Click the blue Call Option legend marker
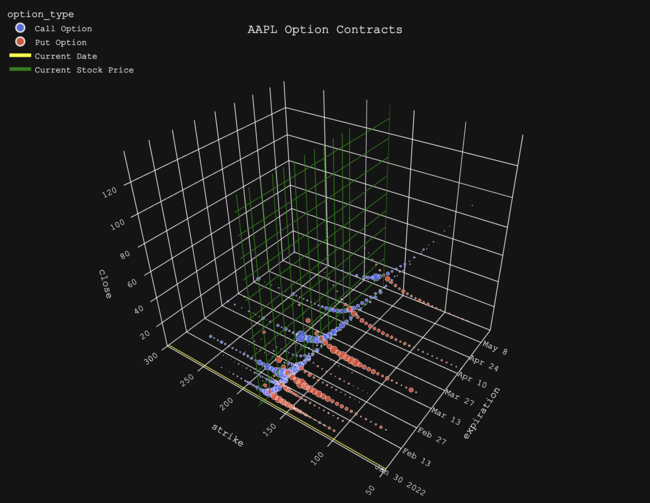 point(20,28)
